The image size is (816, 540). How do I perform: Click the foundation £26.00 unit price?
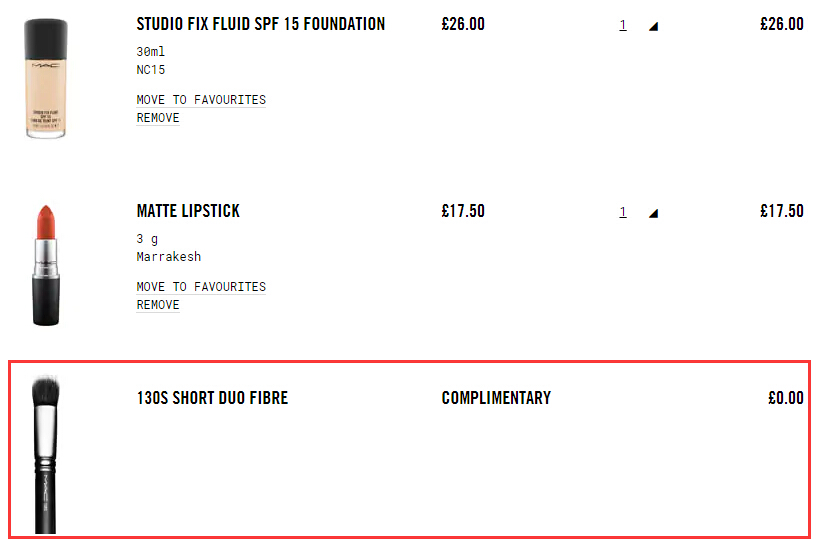point(463,24)
